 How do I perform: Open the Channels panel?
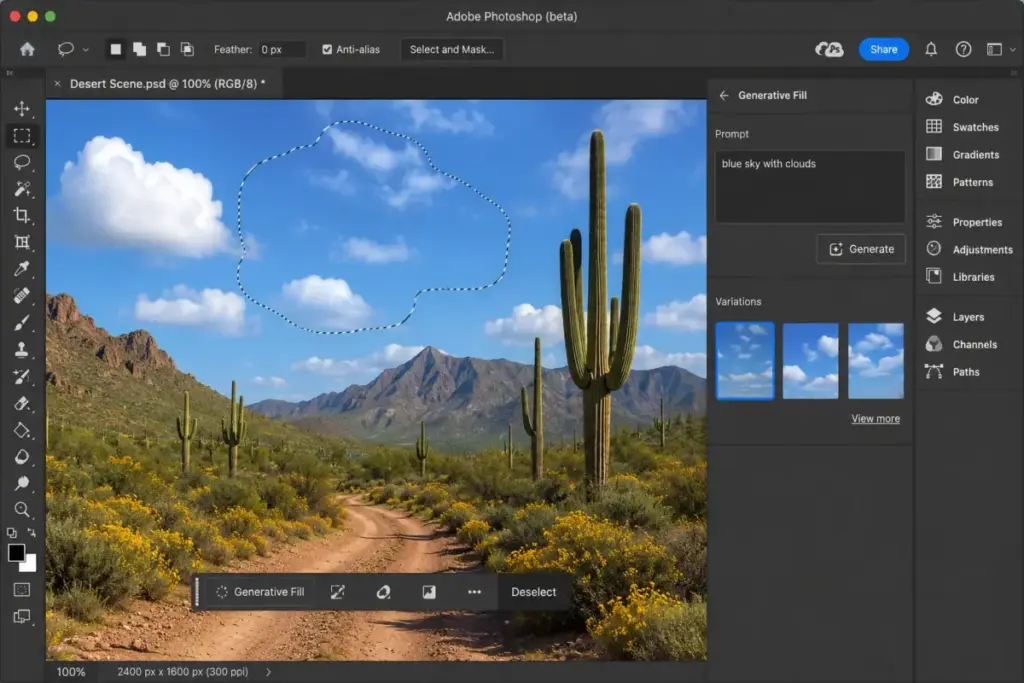click(x=961, y=344)
